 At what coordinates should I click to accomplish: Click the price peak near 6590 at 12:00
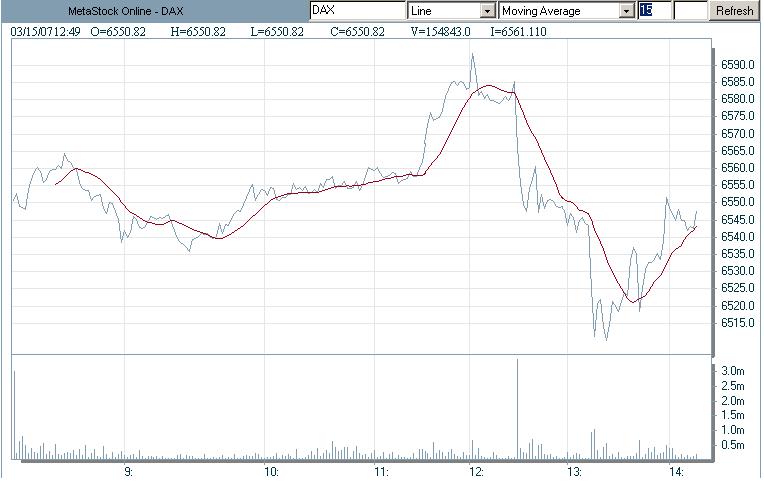pyautogui.click(x=472, y=55)
